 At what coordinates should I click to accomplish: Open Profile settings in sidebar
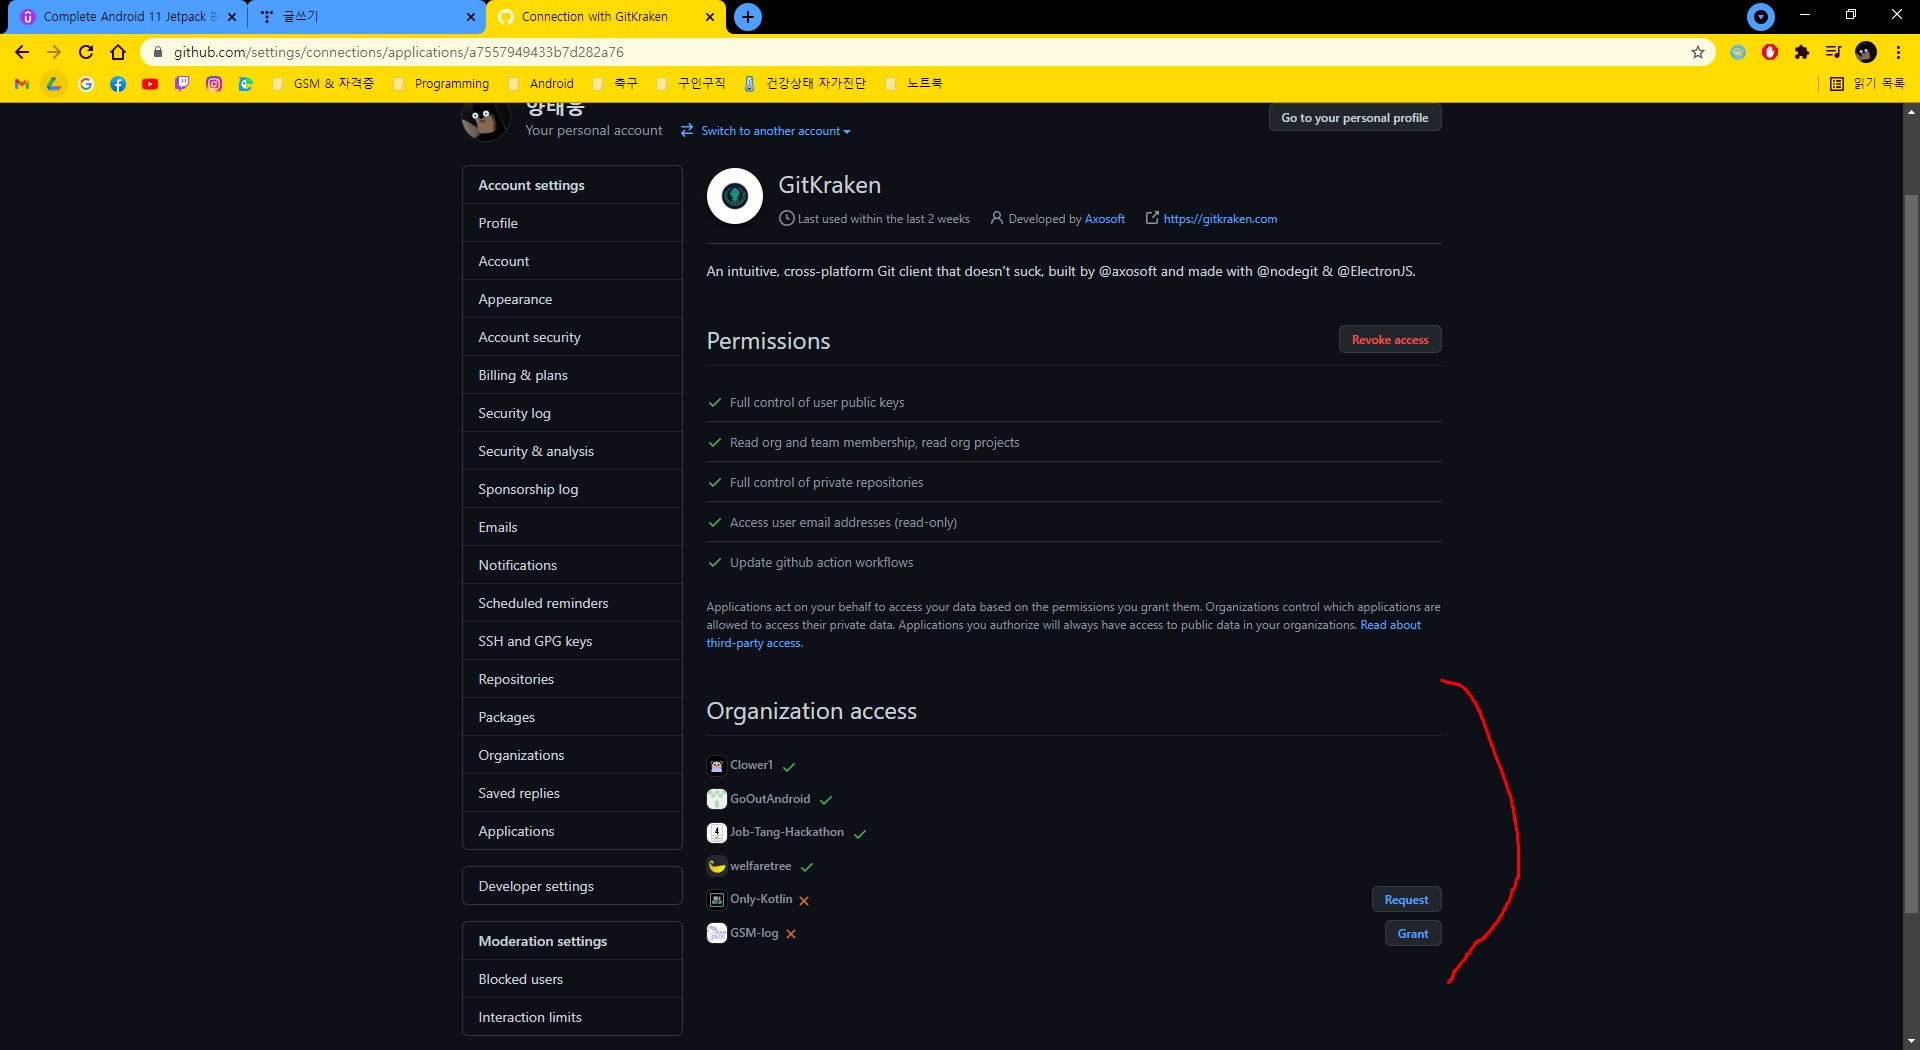click(x=572, y=223)
